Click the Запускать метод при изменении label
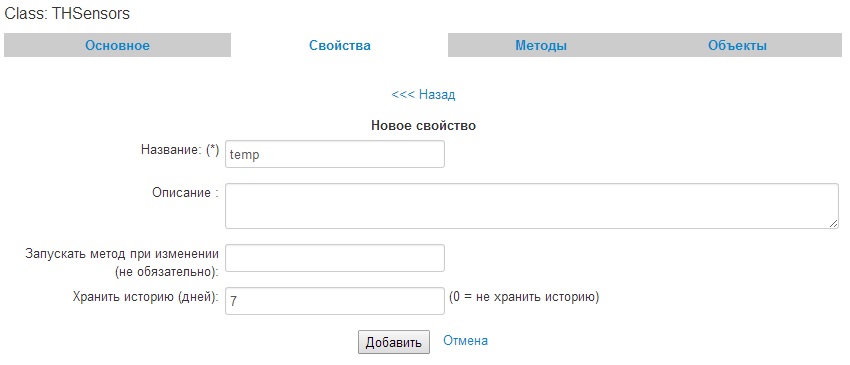 tap(122, 263)
